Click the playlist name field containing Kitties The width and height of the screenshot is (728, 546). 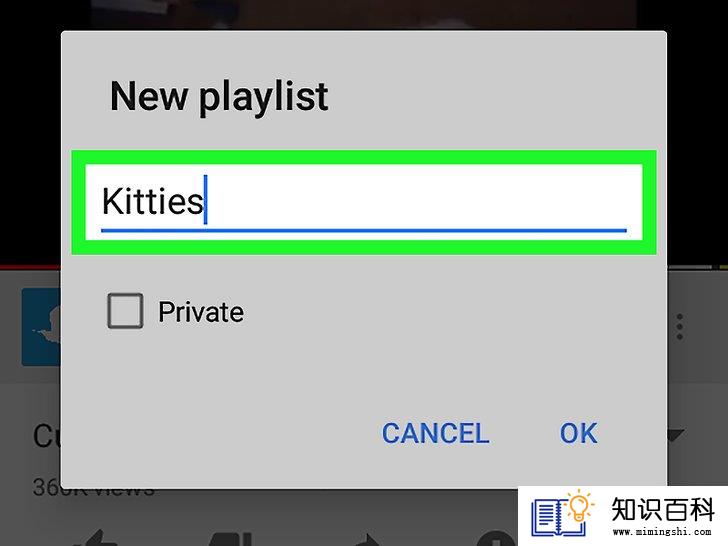[x=364, y=202]
